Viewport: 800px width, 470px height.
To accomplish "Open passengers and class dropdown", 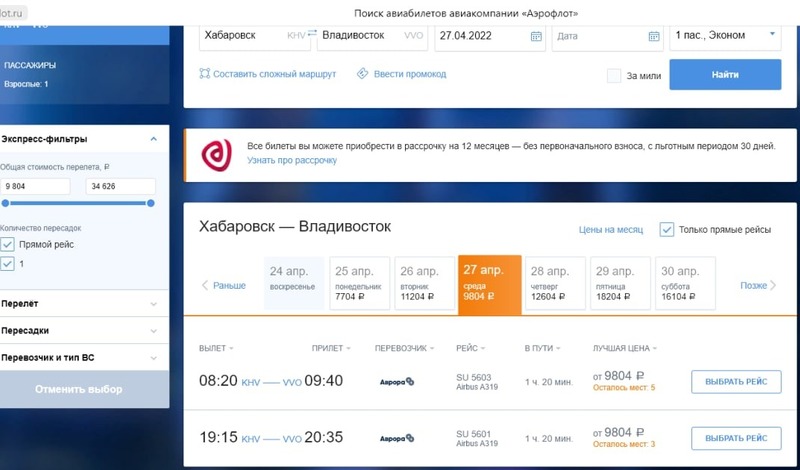I will [x=725, y=35].
